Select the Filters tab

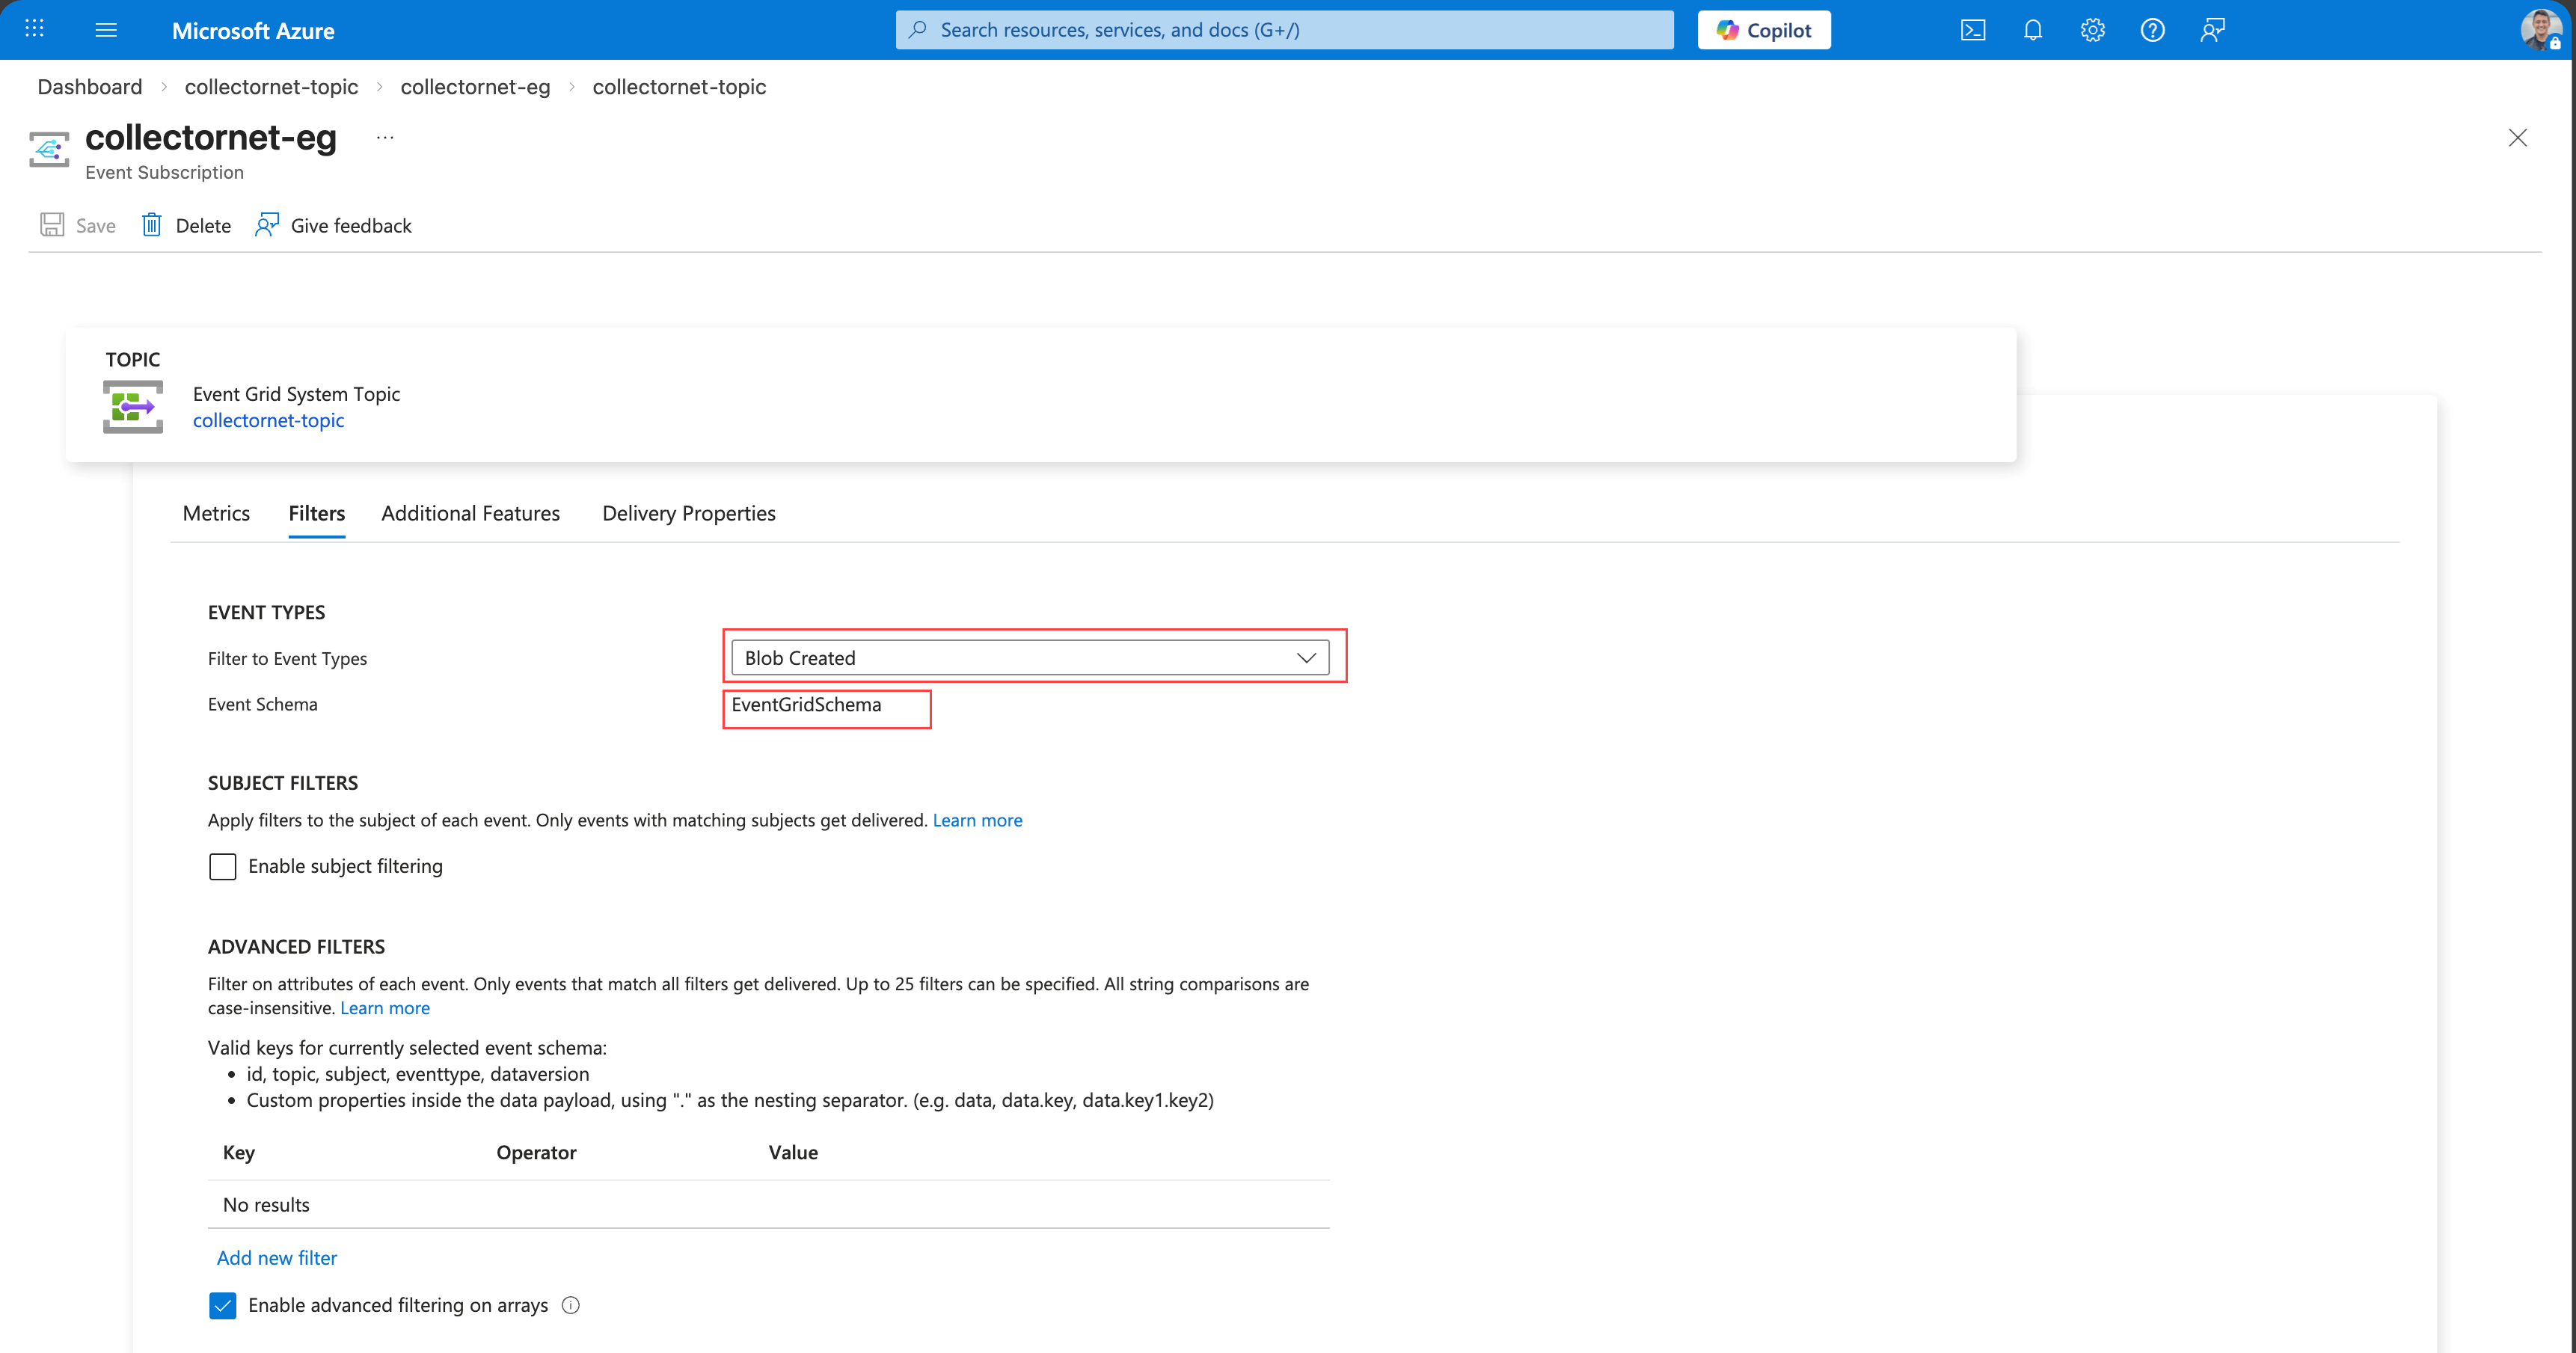pos(317,513)
